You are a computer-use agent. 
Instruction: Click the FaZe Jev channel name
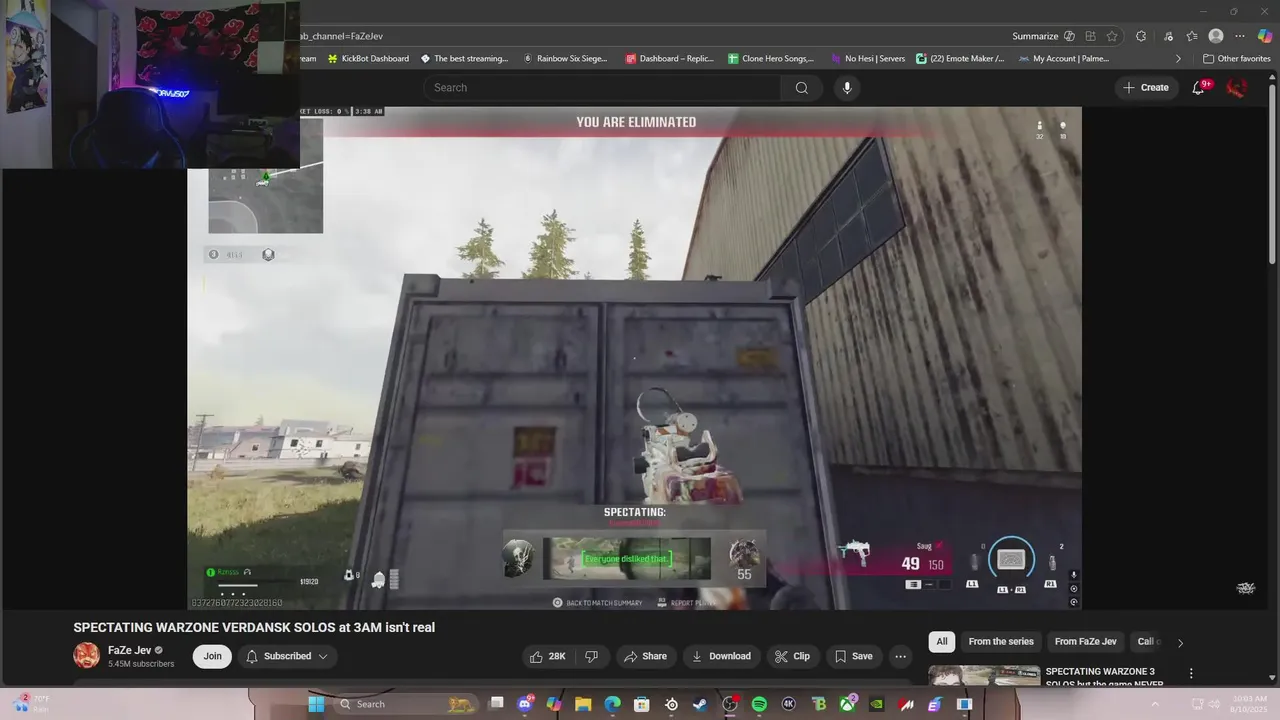pos(129,650)
